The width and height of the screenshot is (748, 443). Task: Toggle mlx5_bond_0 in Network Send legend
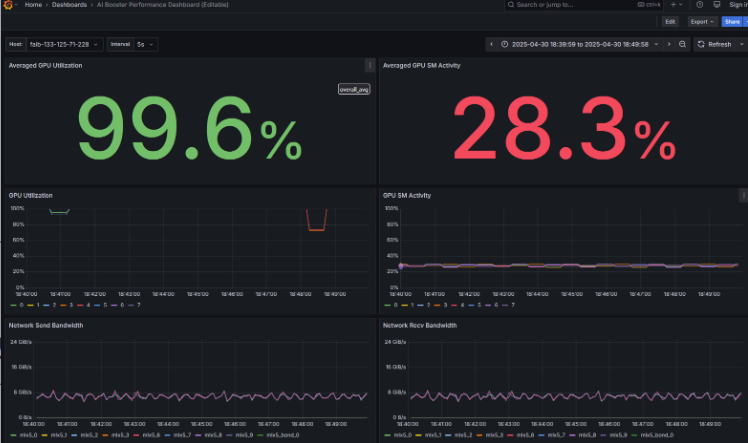279,435
